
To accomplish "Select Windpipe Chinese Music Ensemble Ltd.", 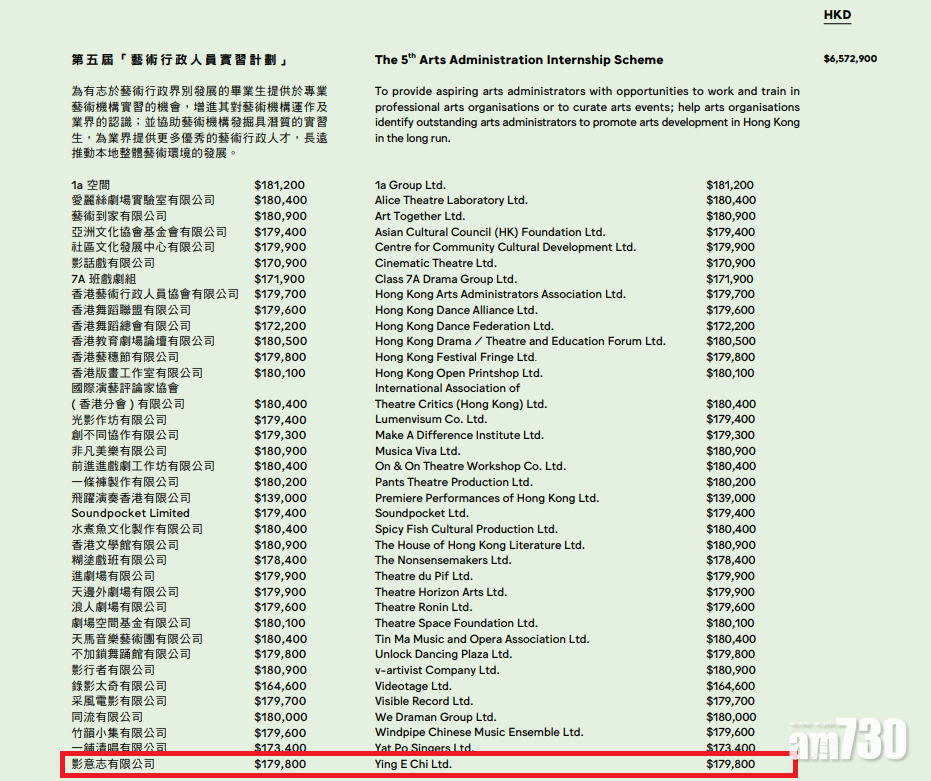I will point(478,733).
